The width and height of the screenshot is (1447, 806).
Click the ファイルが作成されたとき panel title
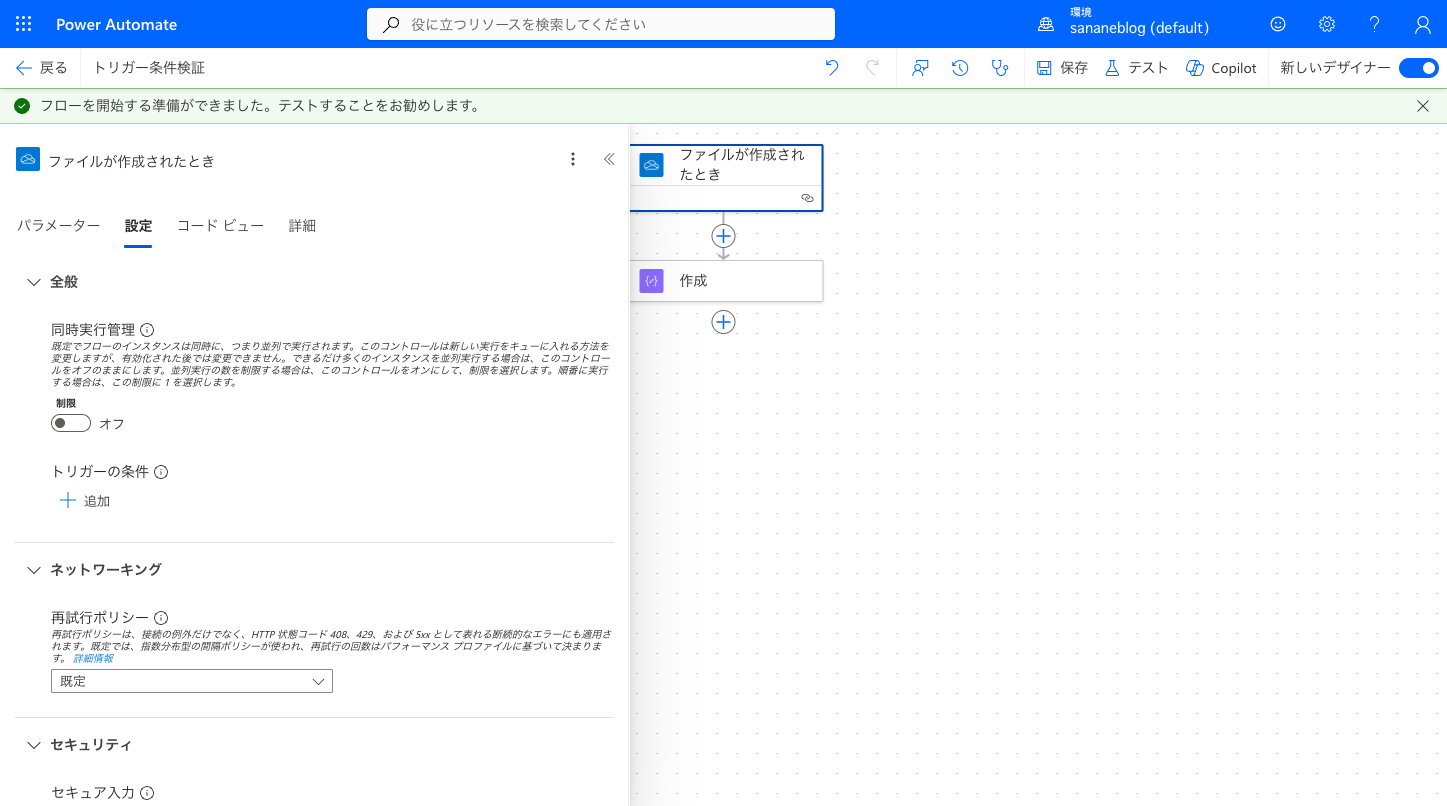[131, 160]
